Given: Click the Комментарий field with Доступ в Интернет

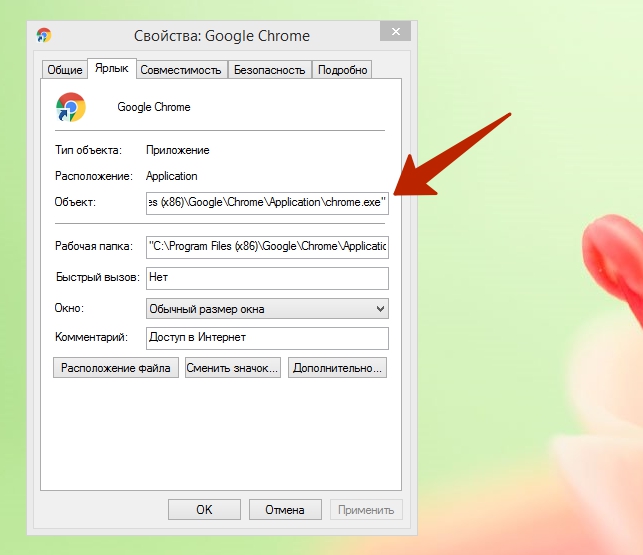Looking at the screenshot, I should [x=267, y=338].
